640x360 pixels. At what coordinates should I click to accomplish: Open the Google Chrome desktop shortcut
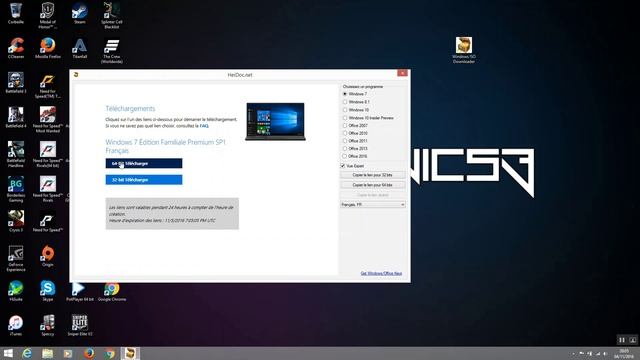click(111, 291)
